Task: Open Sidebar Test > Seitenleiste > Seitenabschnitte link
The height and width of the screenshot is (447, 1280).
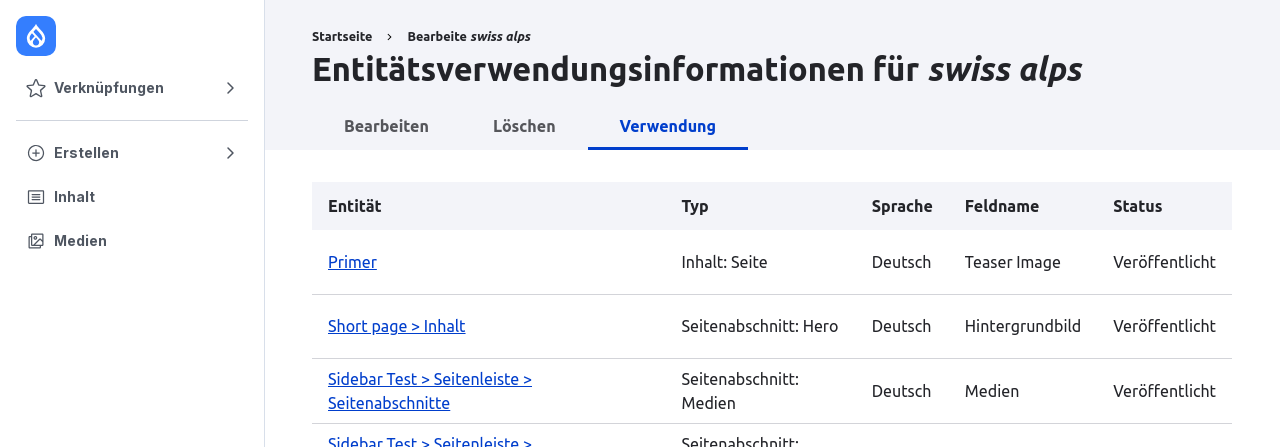Action: pyautogui.click(x=430, y=391)
